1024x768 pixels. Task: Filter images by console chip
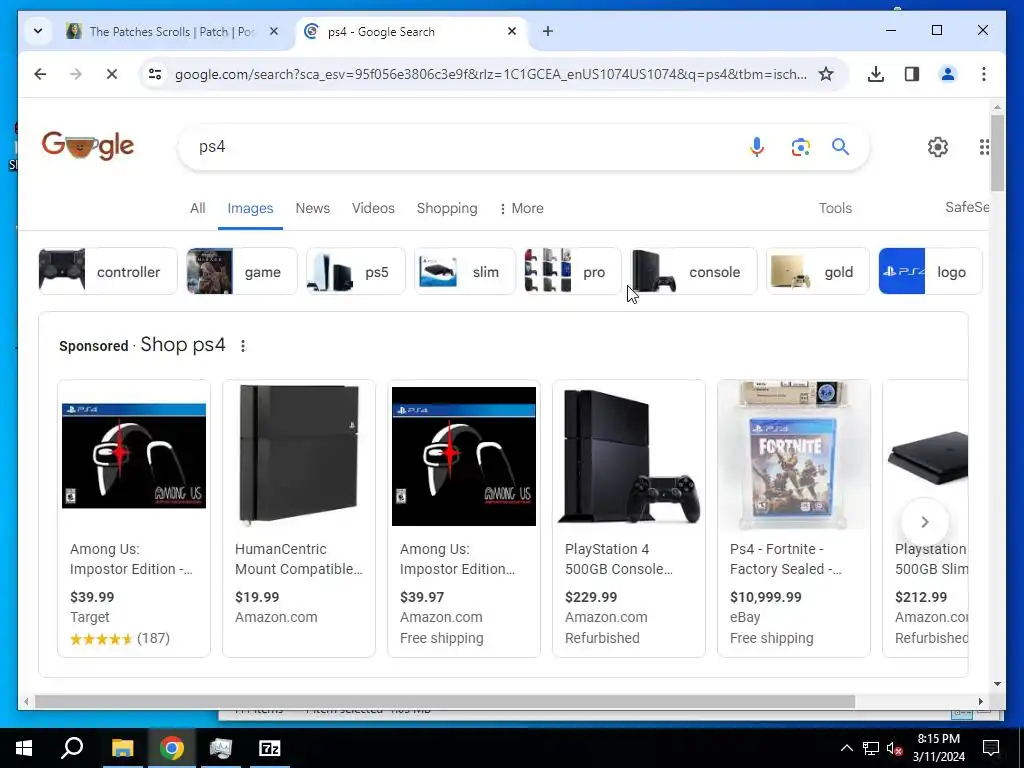point(694,271)
